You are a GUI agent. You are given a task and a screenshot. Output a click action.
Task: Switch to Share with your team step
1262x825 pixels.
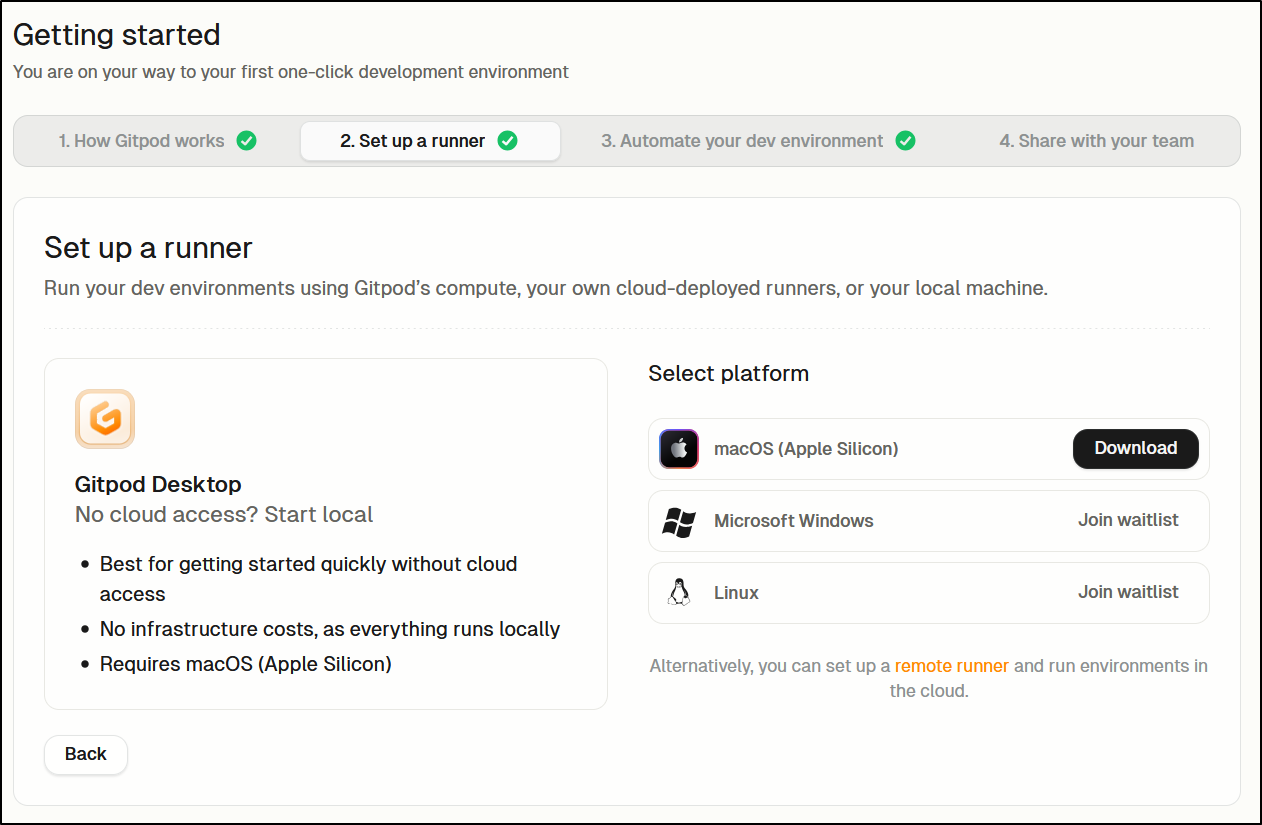(x=1096, y=141)
